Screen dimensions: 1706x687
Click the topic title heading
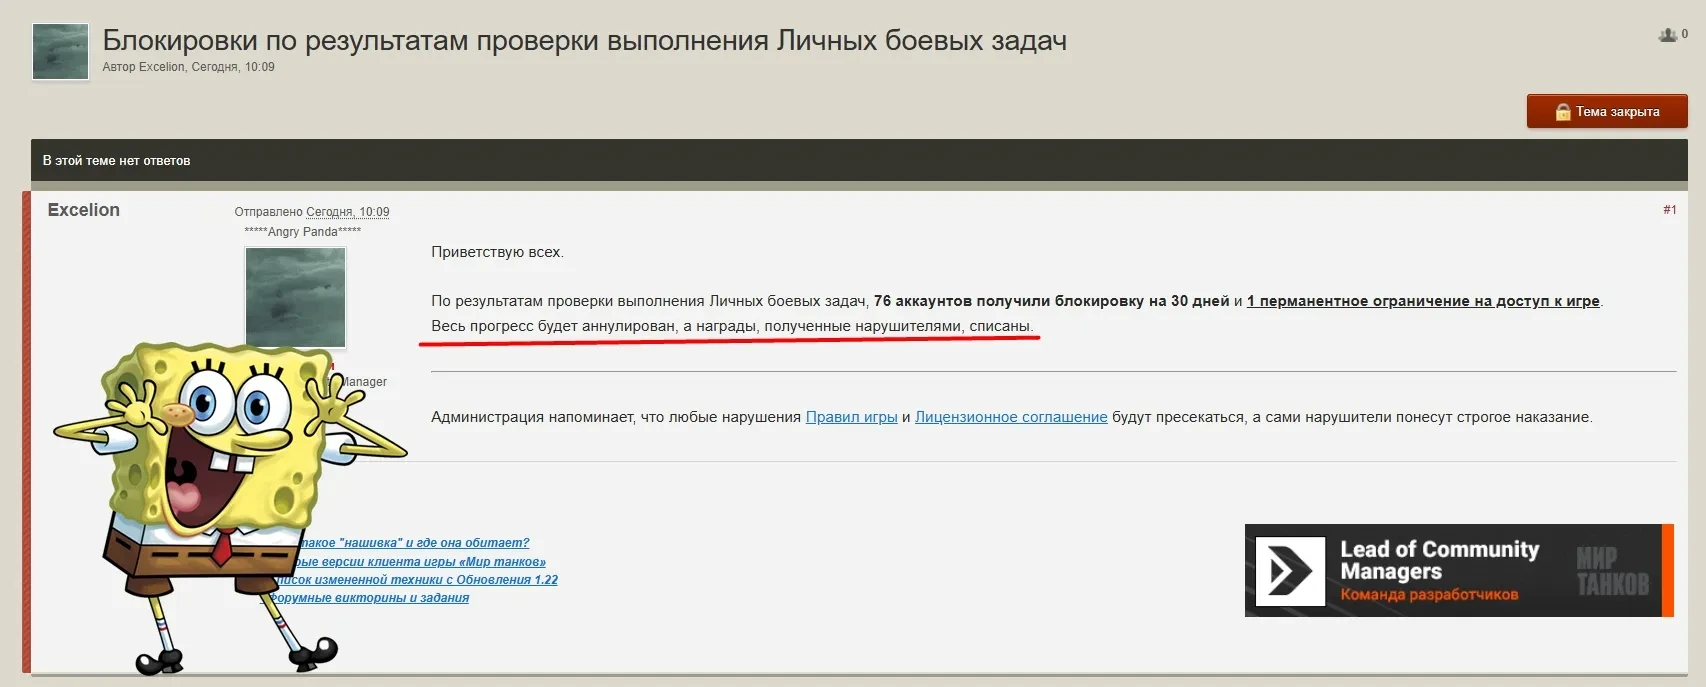click(584, 40)
